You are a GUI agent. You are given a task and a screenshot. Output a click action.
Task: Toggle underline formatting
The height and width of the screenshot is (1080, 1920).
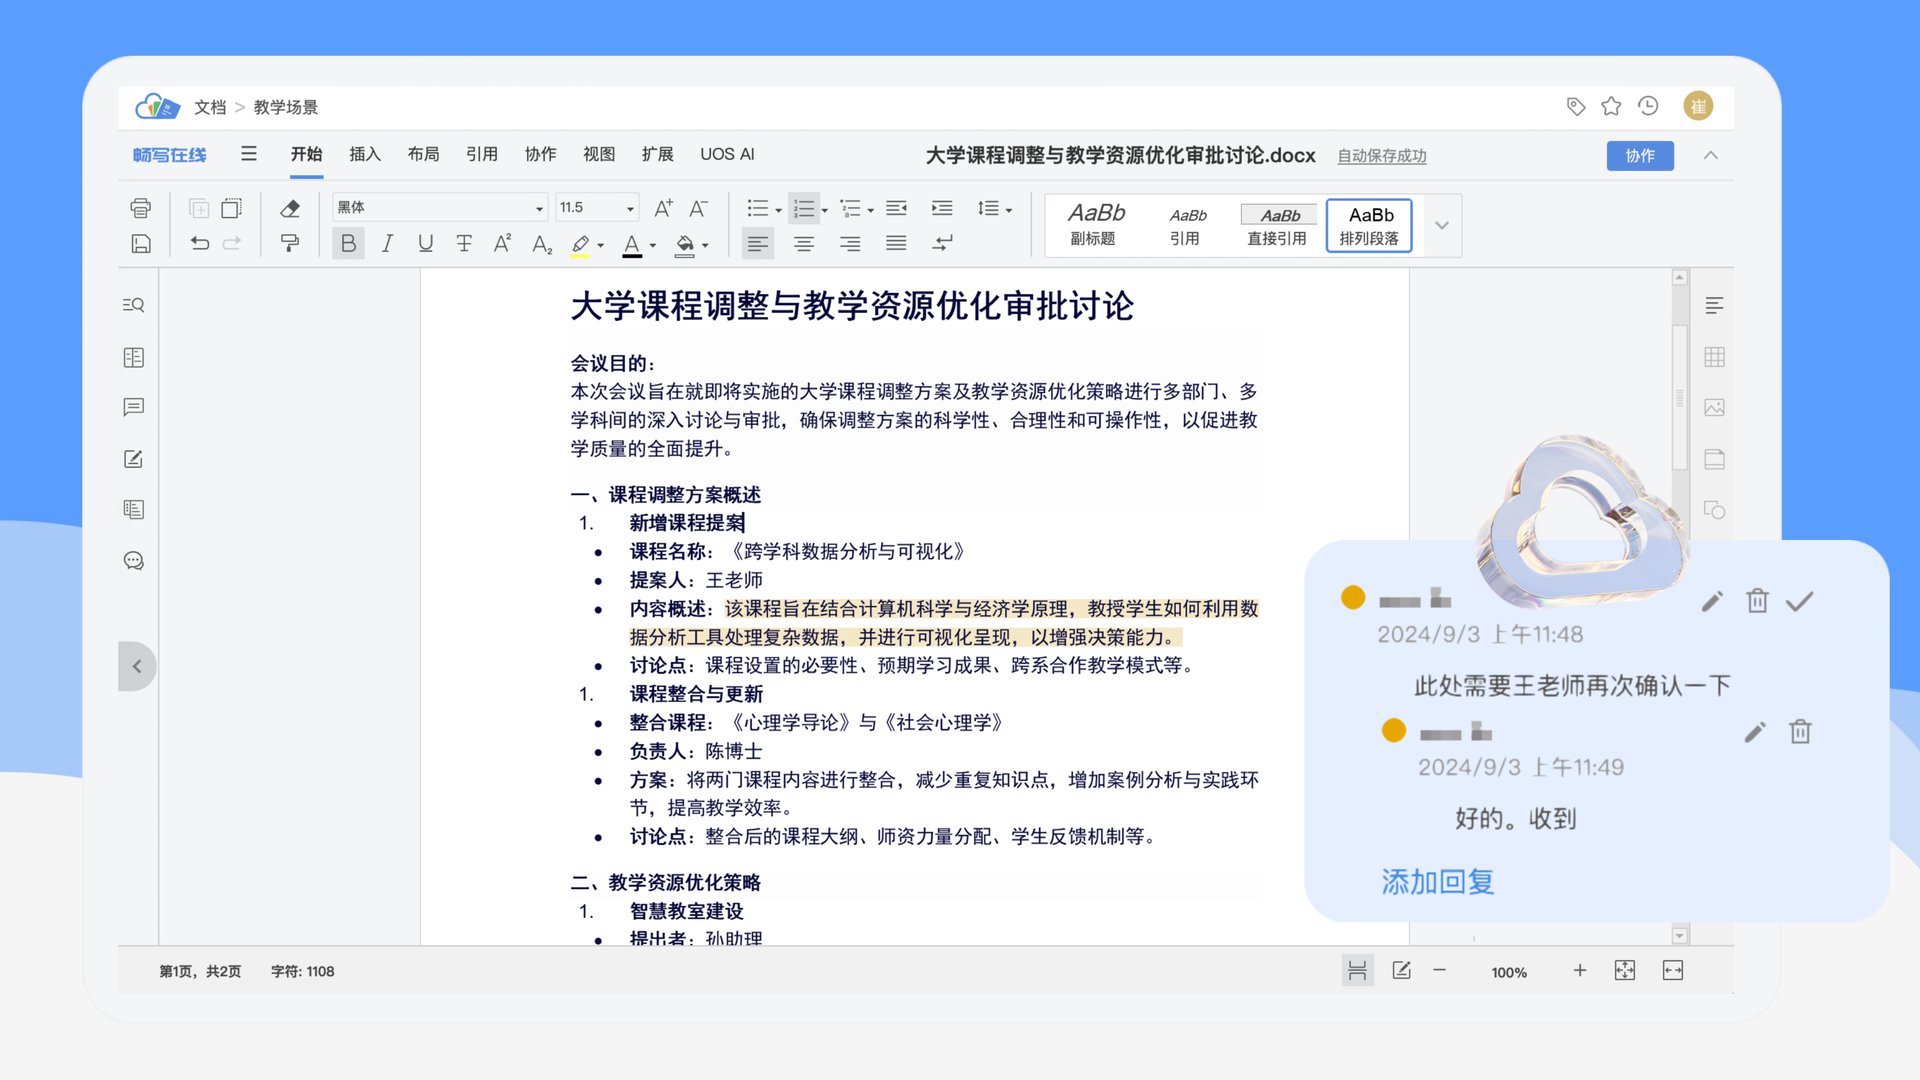425,243
